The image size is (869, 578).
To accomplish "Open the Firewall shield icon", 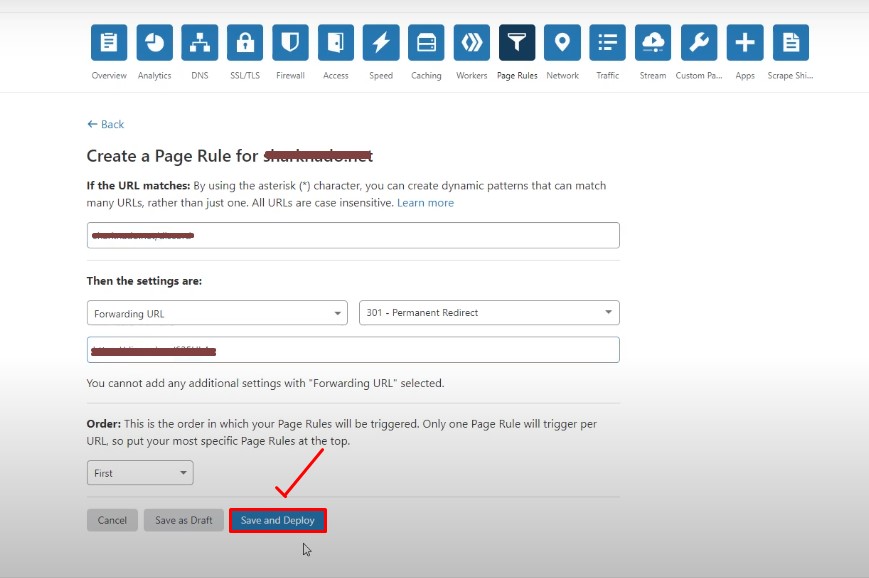I will tap(290, 43).
